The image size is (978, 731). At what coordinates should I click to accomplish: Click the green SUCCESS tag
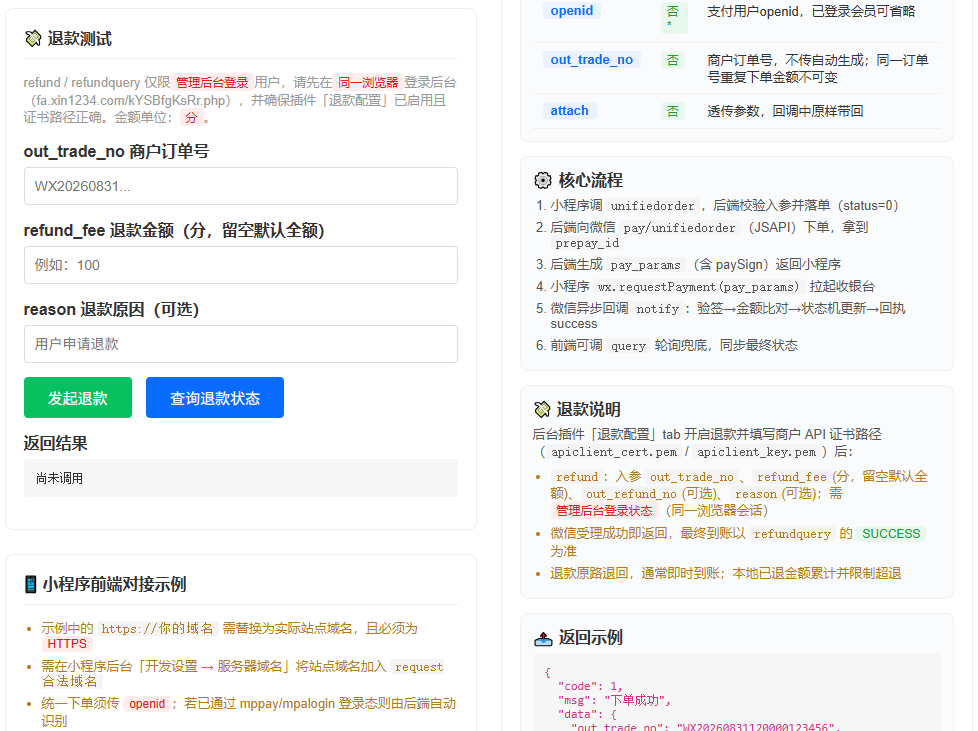[x=891, y=534]
